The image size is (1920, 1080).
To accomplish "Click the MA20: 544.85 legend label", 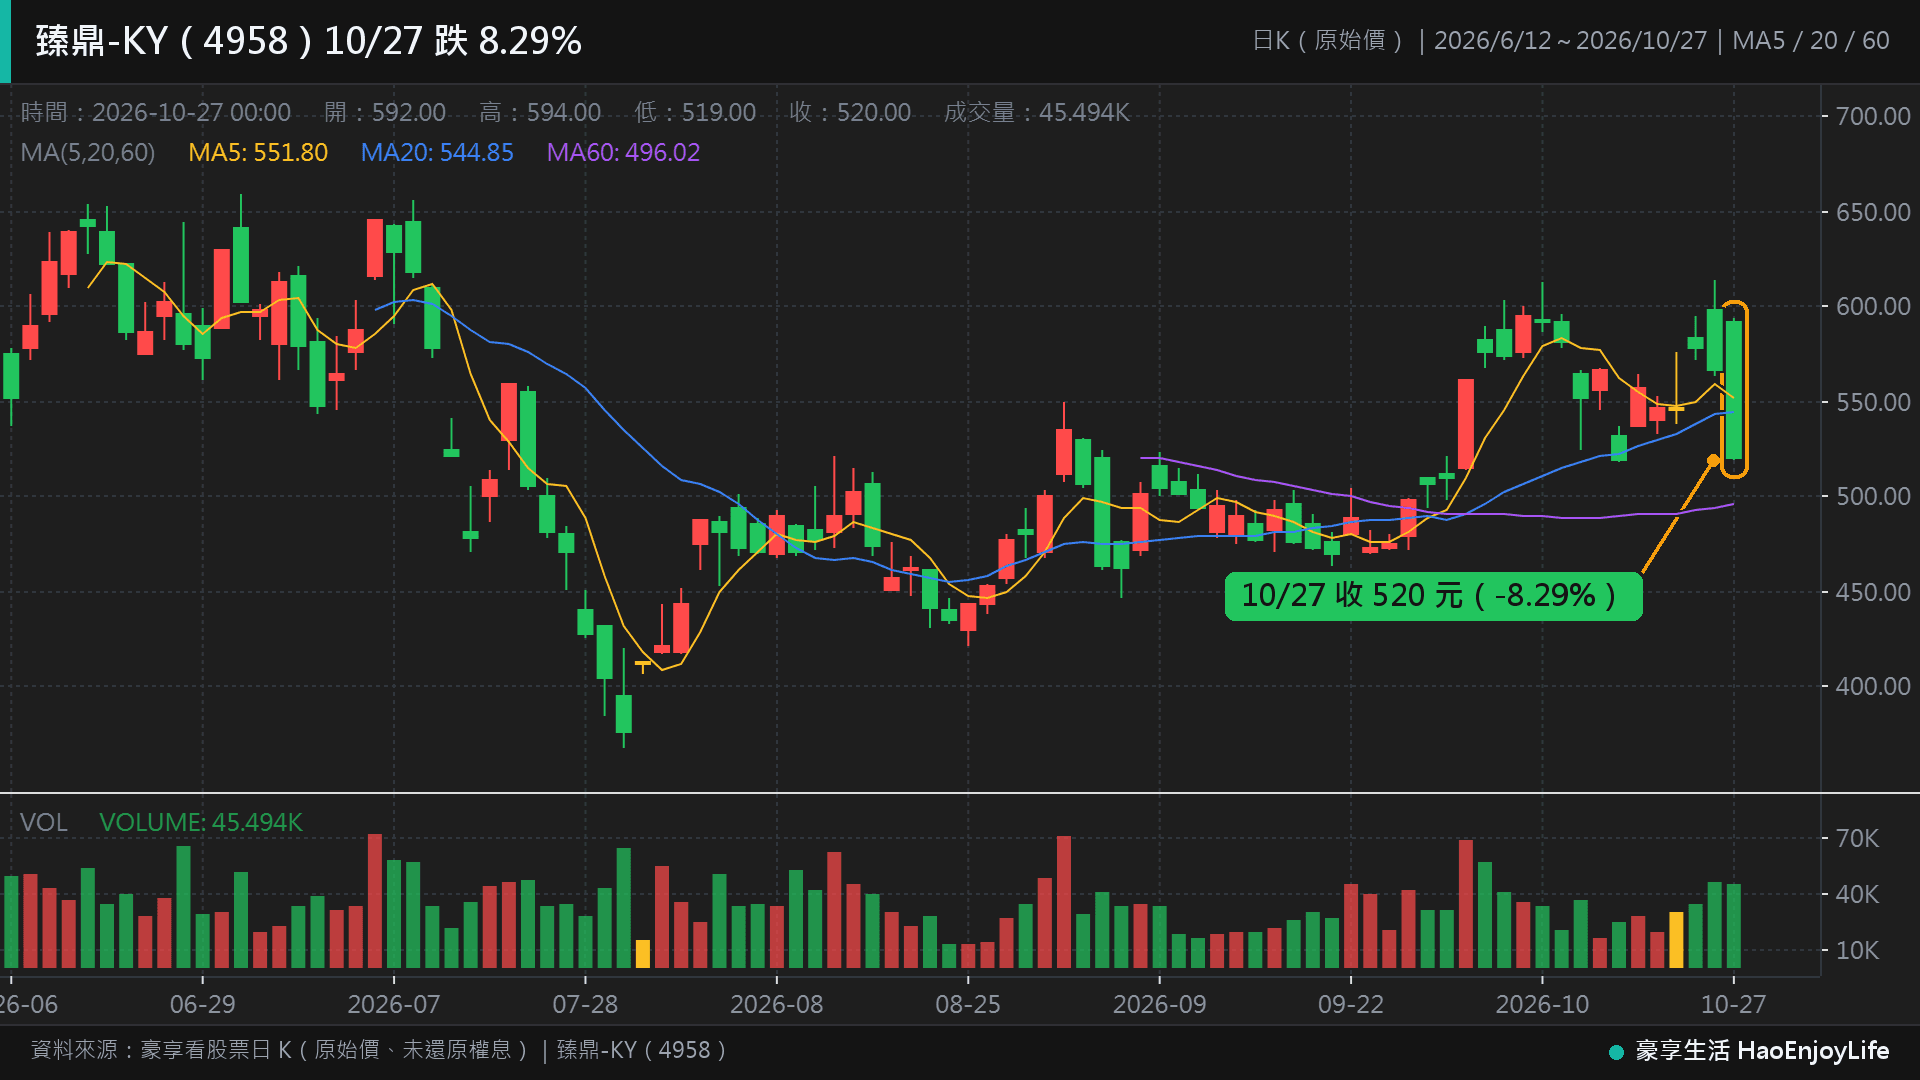I will point(437,152).
